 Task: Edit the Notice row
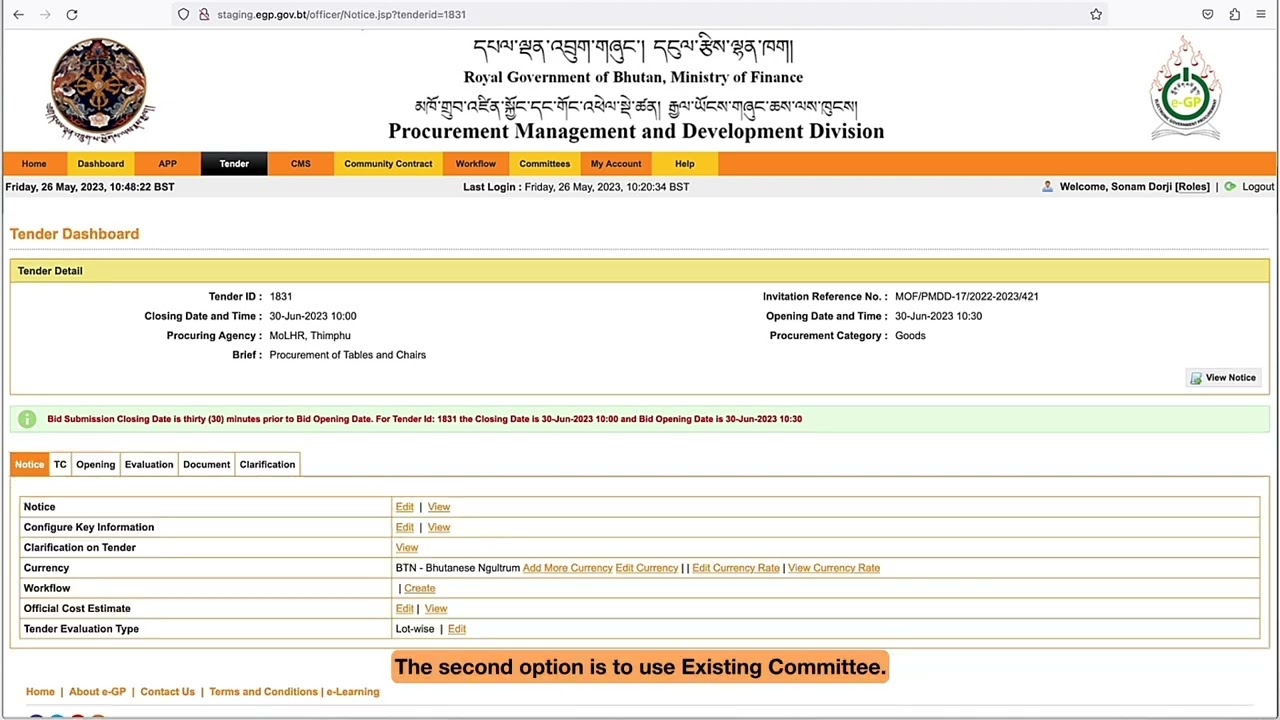[404, 507]
